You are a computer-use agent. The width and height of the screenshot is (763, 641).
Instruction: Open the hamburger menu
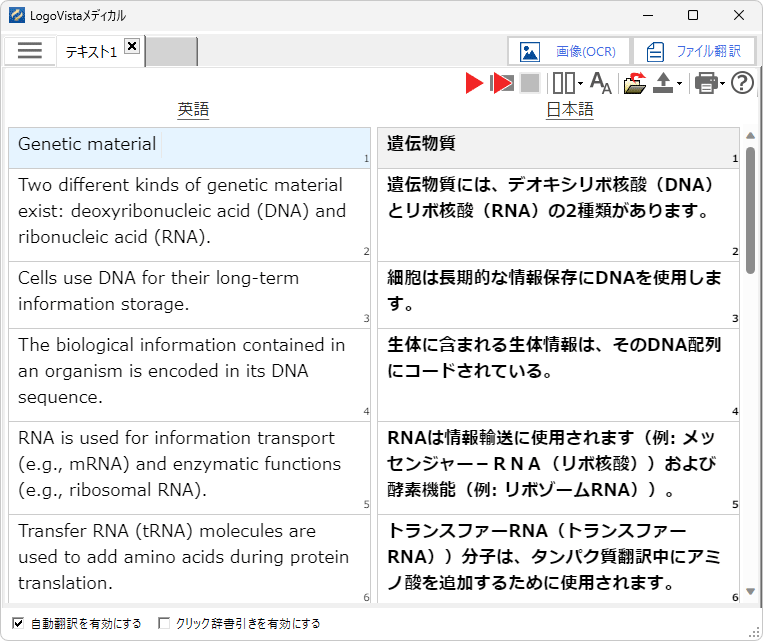point(30,51)
